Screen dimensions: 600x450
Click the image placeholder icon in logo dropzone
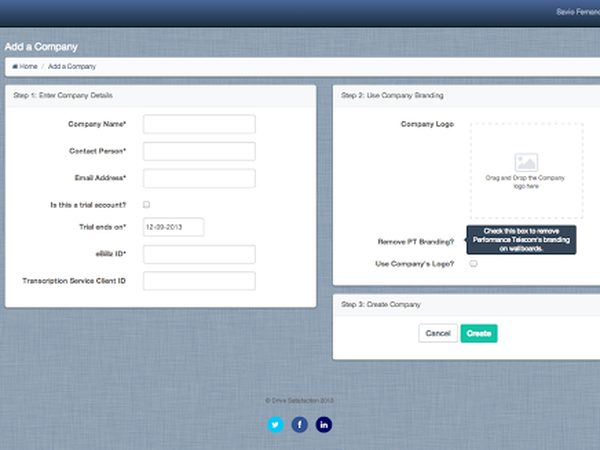(x=526, y=162)
